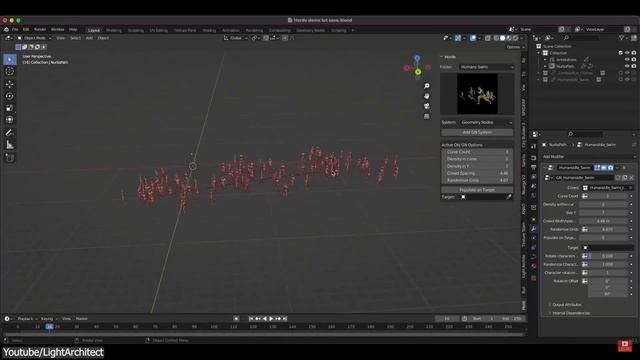Click the viewport zoom magnifier icon
This screenshot has width=640, height=360.
pos(427,86)
